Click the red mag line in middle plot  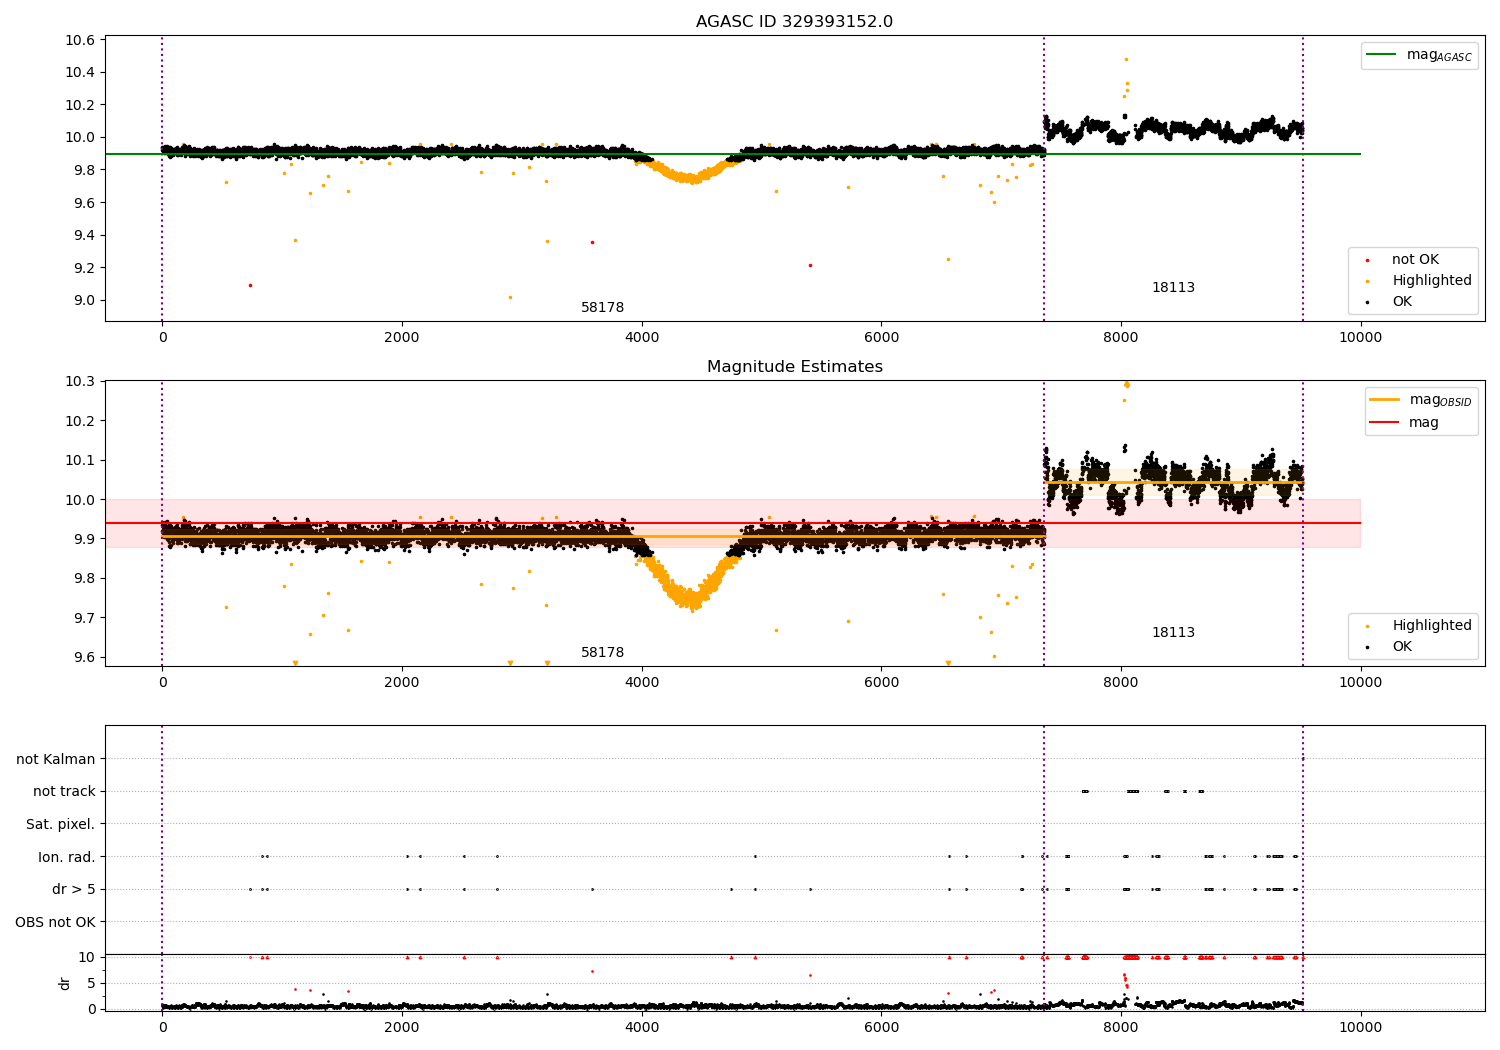(732, 523)
